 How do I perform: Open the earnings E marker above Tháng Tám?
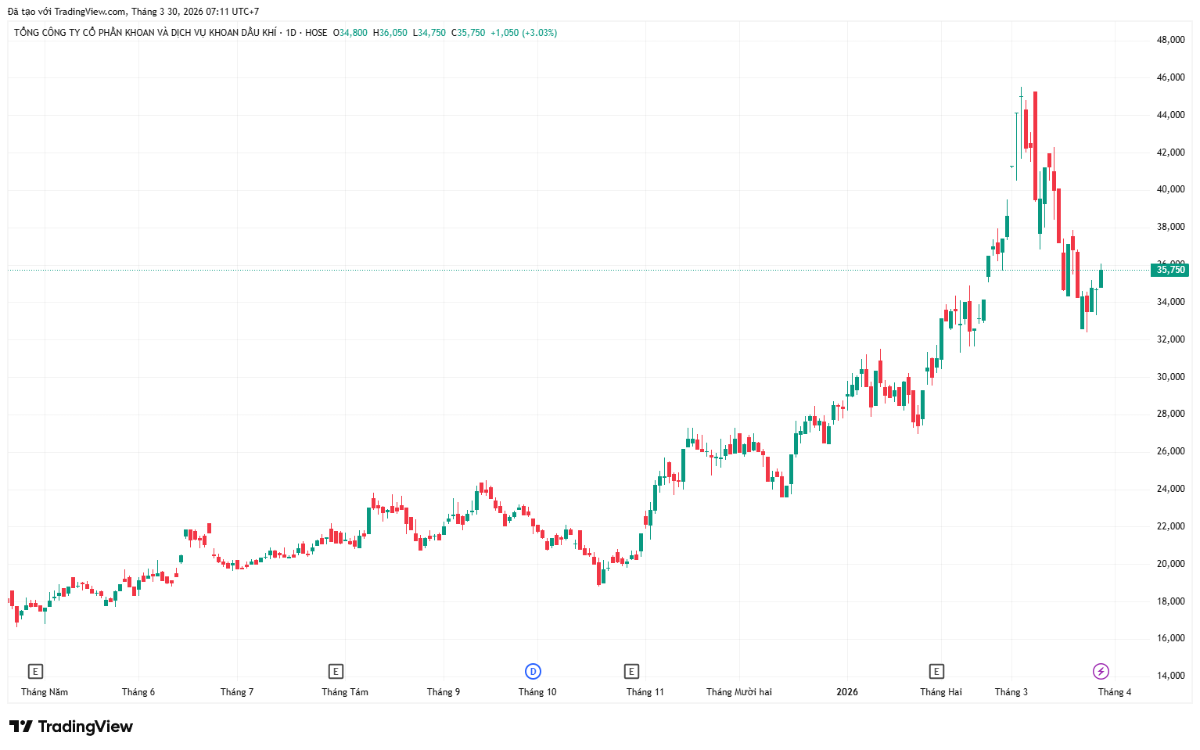click(336, 671)
